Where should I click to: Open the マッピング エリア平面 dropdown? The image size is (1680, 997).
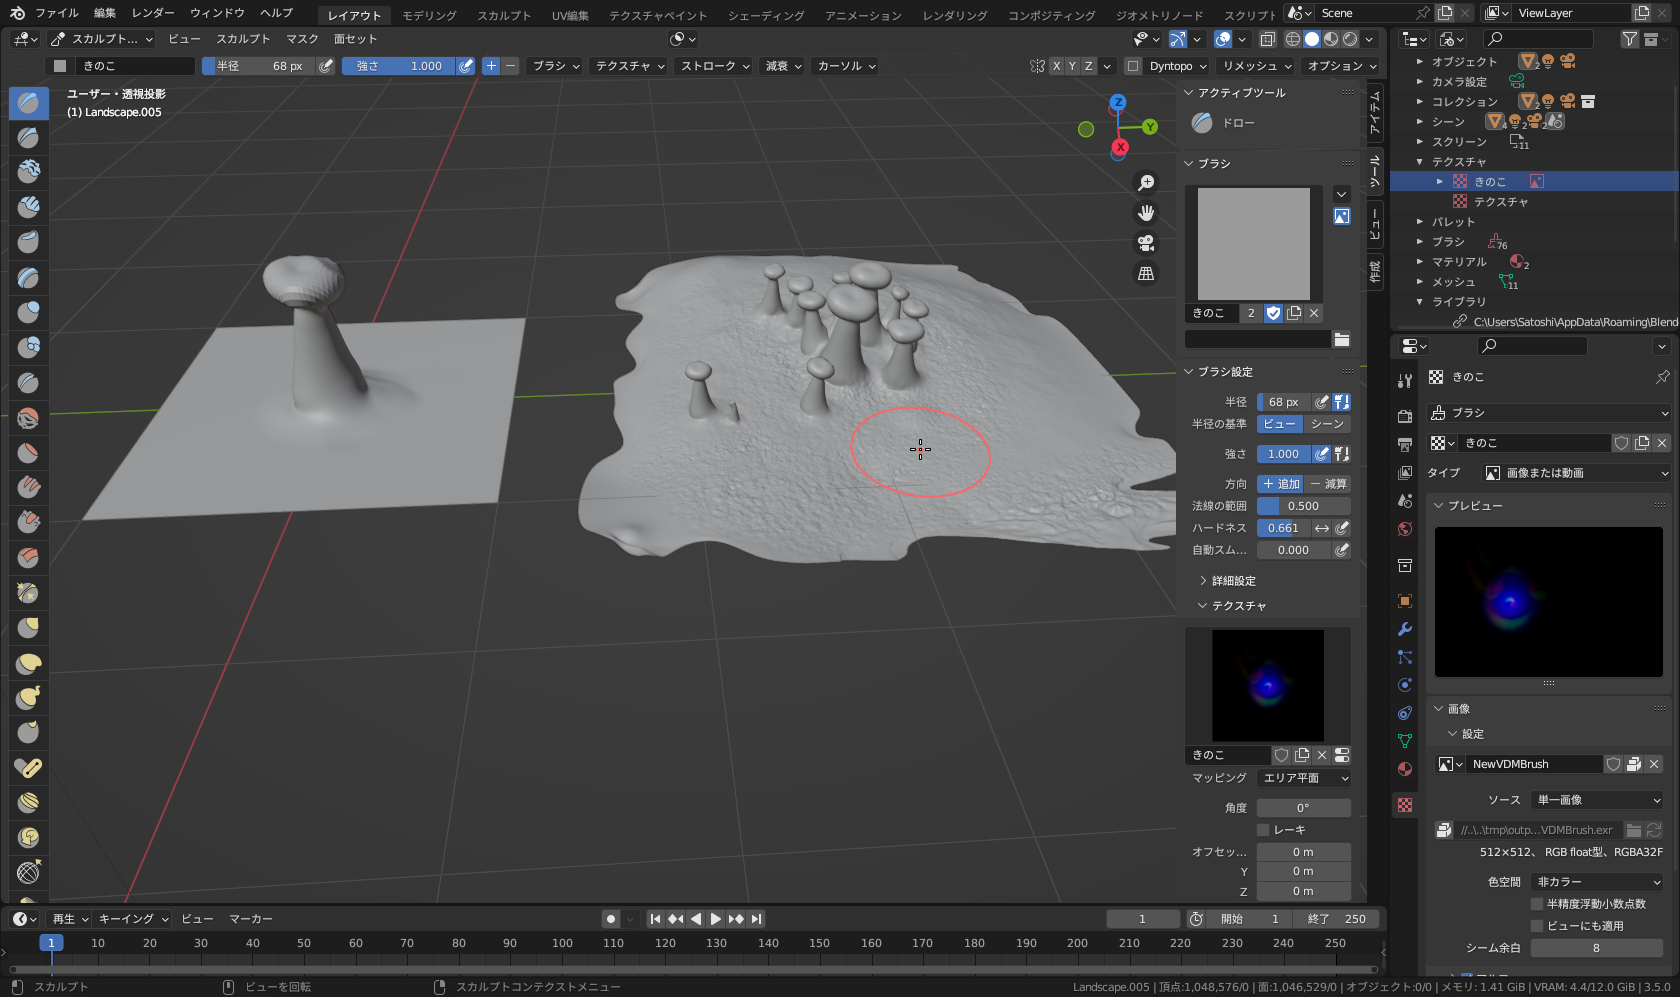tap(1303, 778)
